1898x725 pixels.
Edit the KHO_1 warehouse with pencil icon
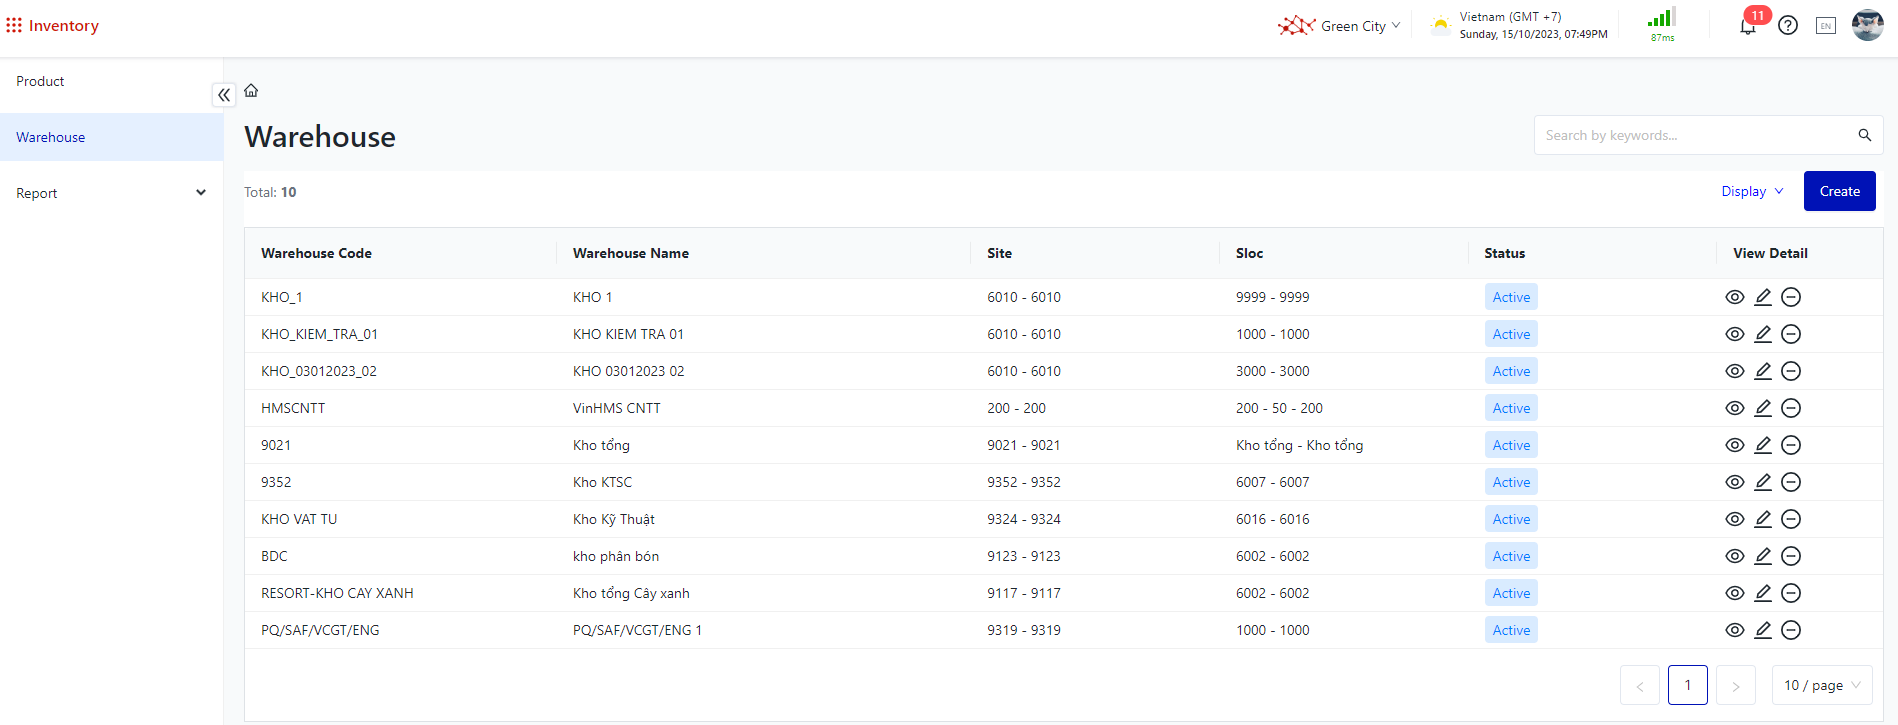(x=1763, y=297)
